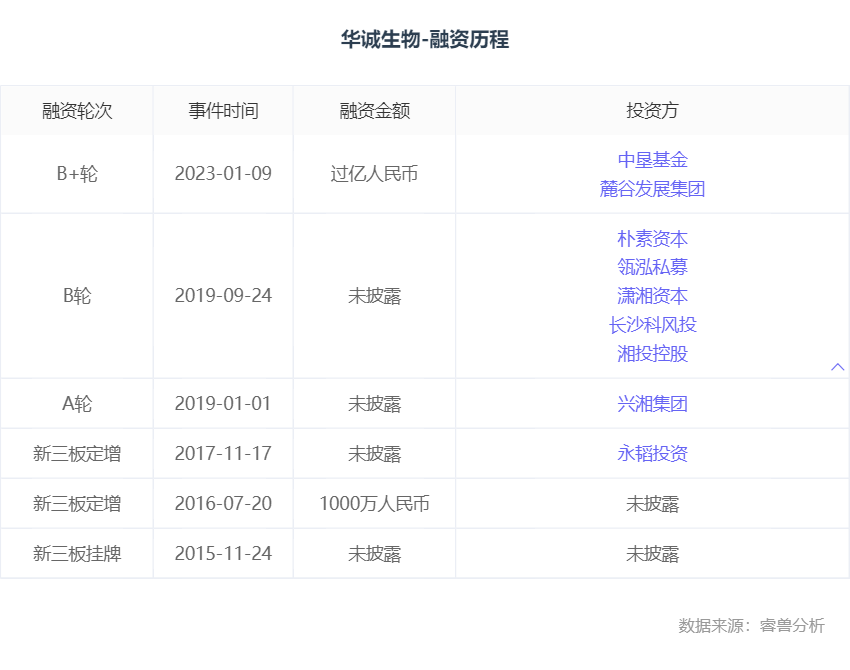
Task: Select the date 2016-07-20
Action: (x=223, y=504)
